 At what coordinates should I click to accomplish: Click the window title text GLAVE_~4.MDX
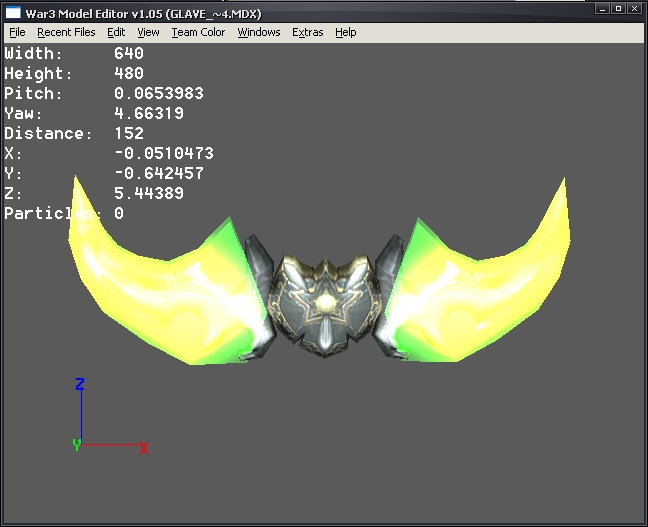[x=214, y=14]
